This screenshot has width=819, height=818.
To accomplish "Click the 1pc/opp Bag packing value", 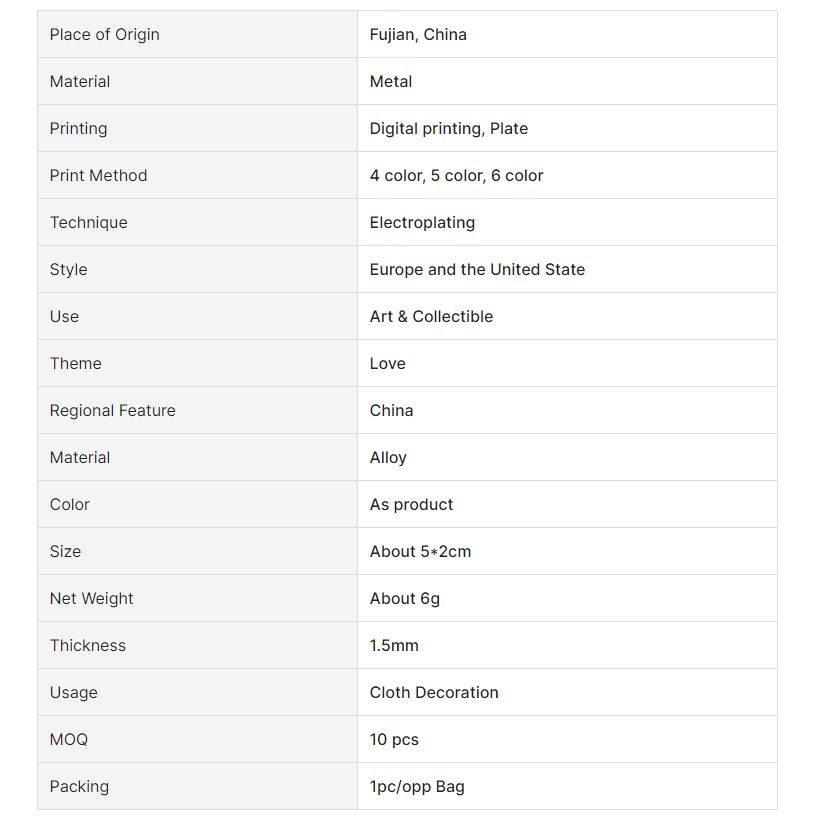I will [417, 786].
